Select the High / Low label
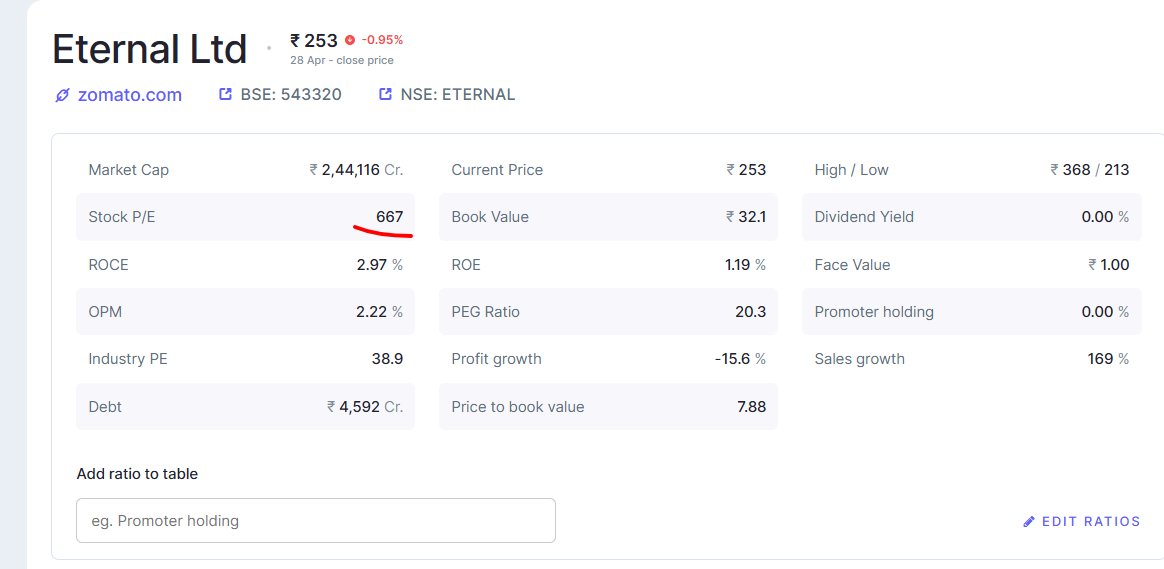 pos(851,169)
